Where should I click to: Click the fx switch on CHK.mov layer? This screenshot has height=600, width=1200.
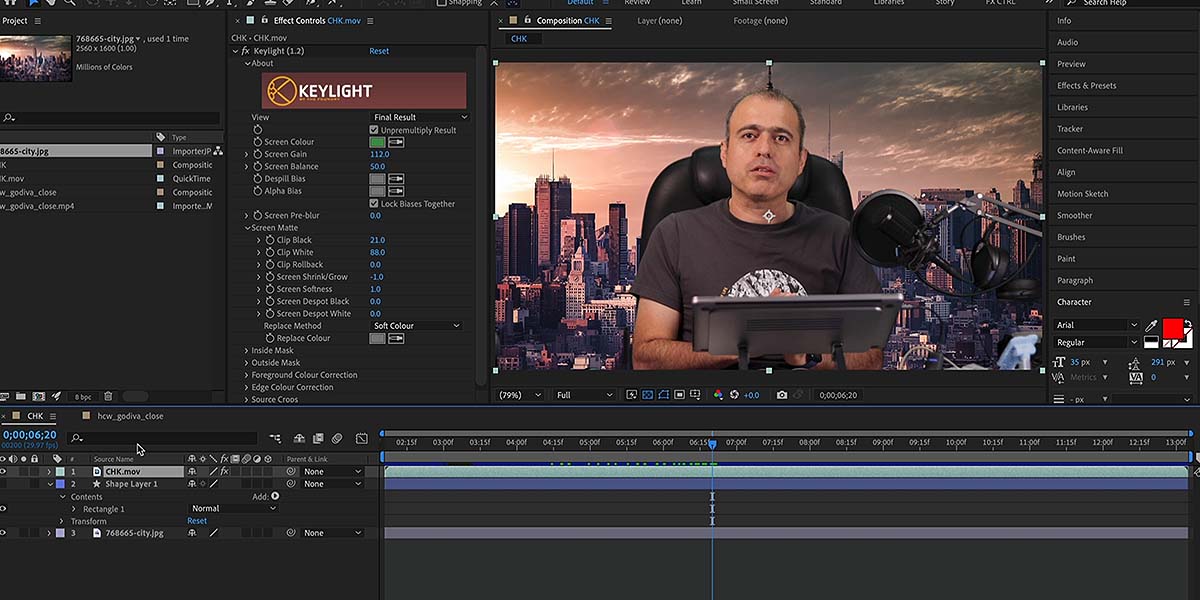click(x=224, y=471)
